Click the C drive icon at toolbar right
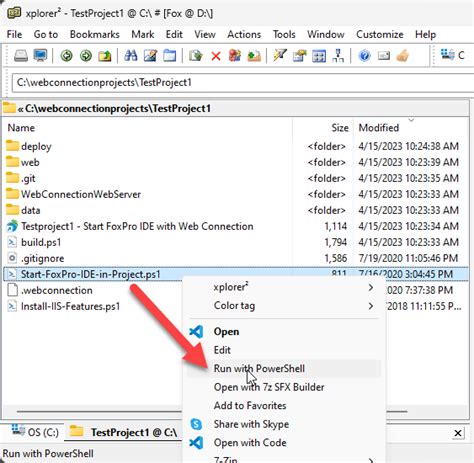 click(447, 54)
